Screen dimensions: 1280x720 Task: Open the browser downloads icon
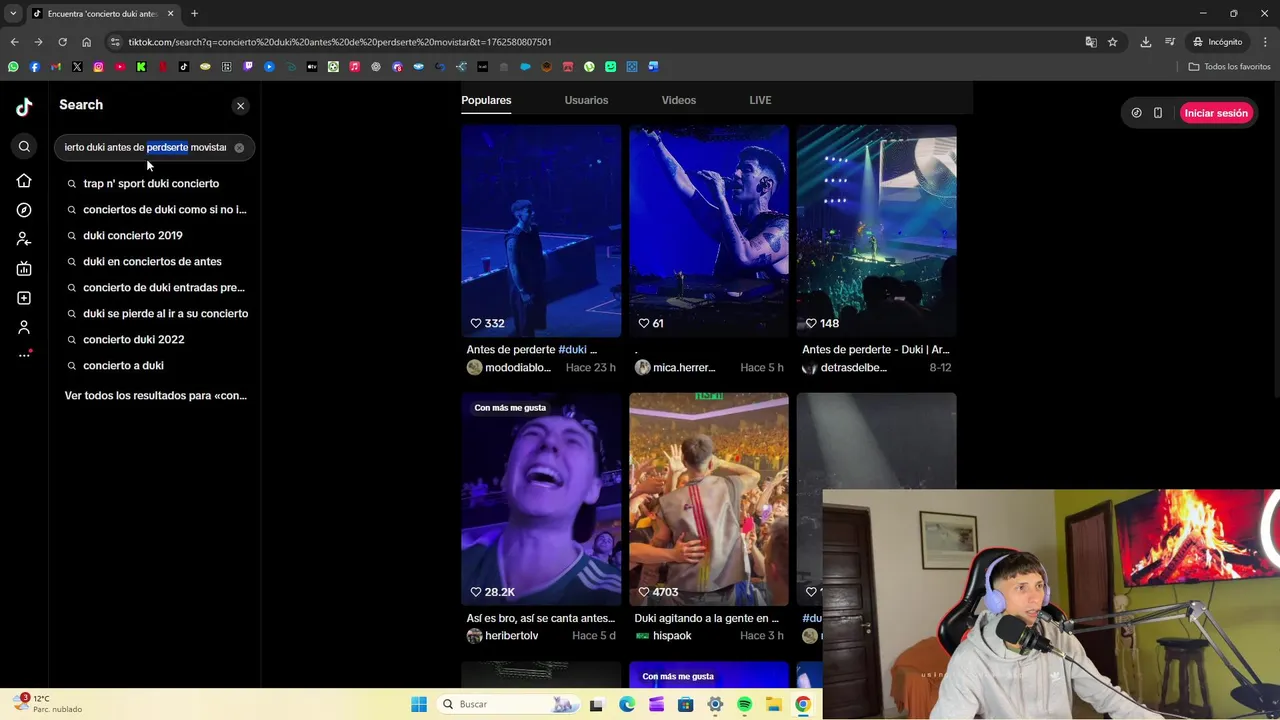1146,42
